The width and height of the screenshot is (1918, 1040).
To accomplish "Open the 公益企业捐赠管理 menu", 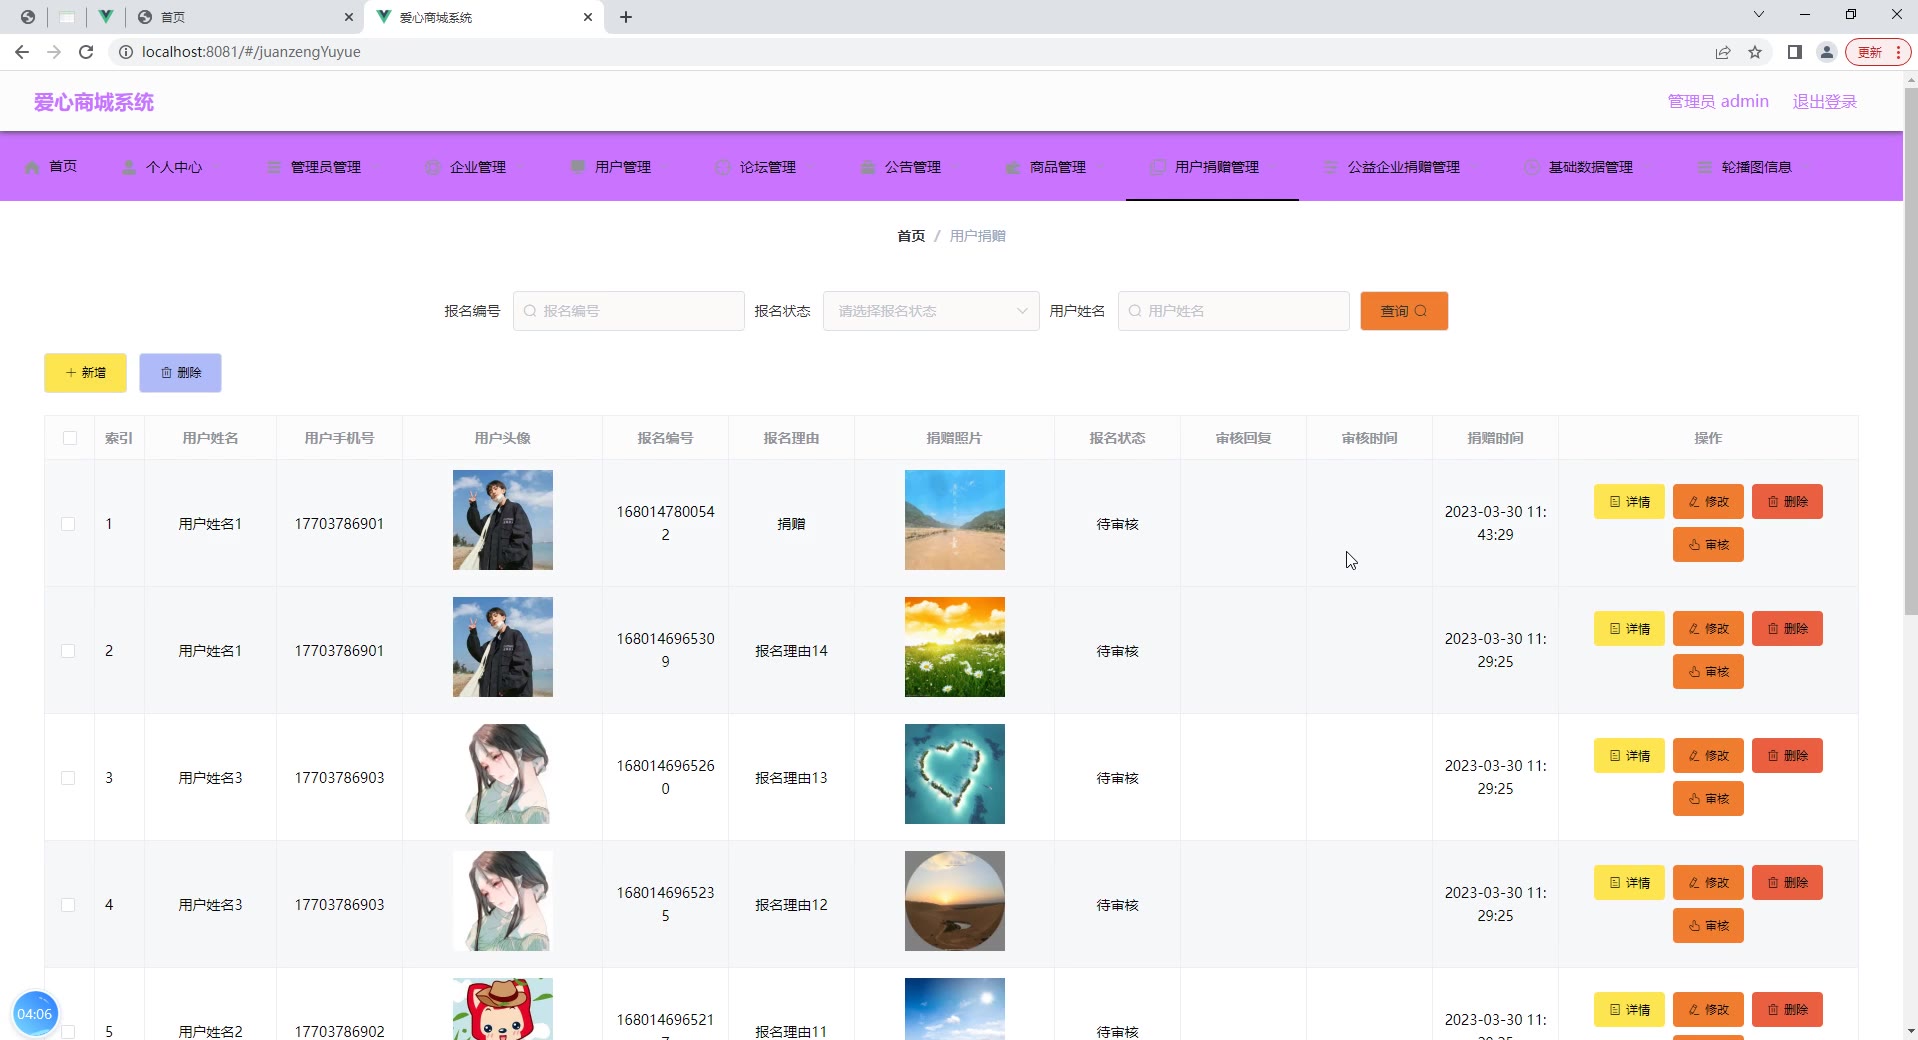I will click(1402, 167).
